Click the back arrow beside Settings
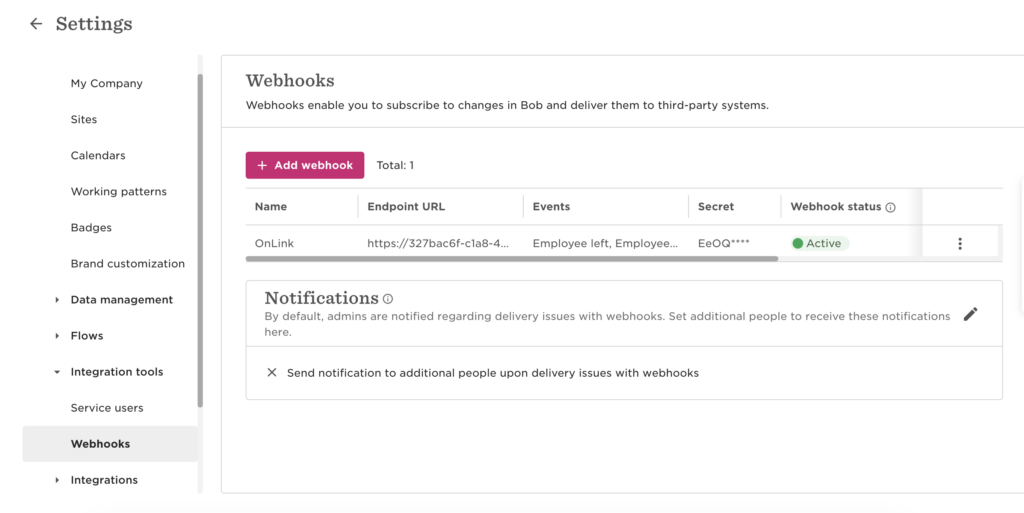This screenshot has height=513, width=1024. [36, 24]
